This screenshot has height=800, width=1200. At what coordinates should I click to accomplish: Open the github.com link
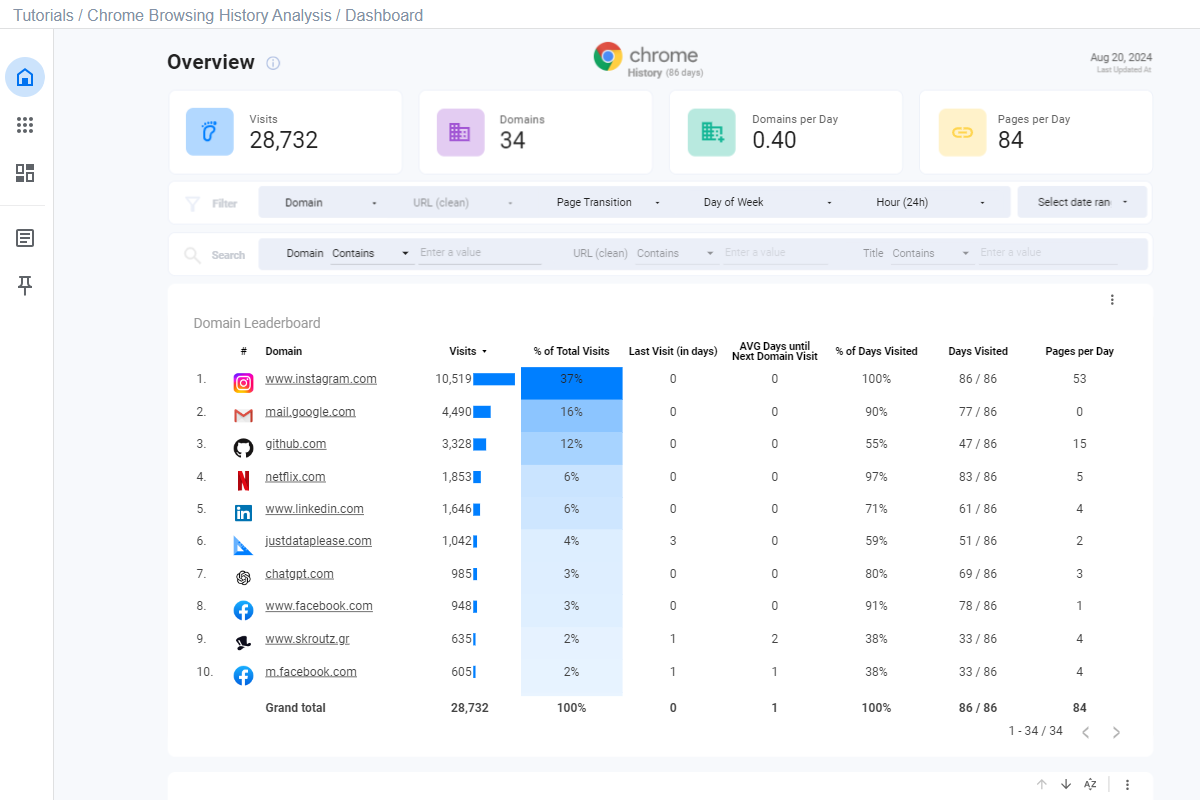tap(296, 443)
